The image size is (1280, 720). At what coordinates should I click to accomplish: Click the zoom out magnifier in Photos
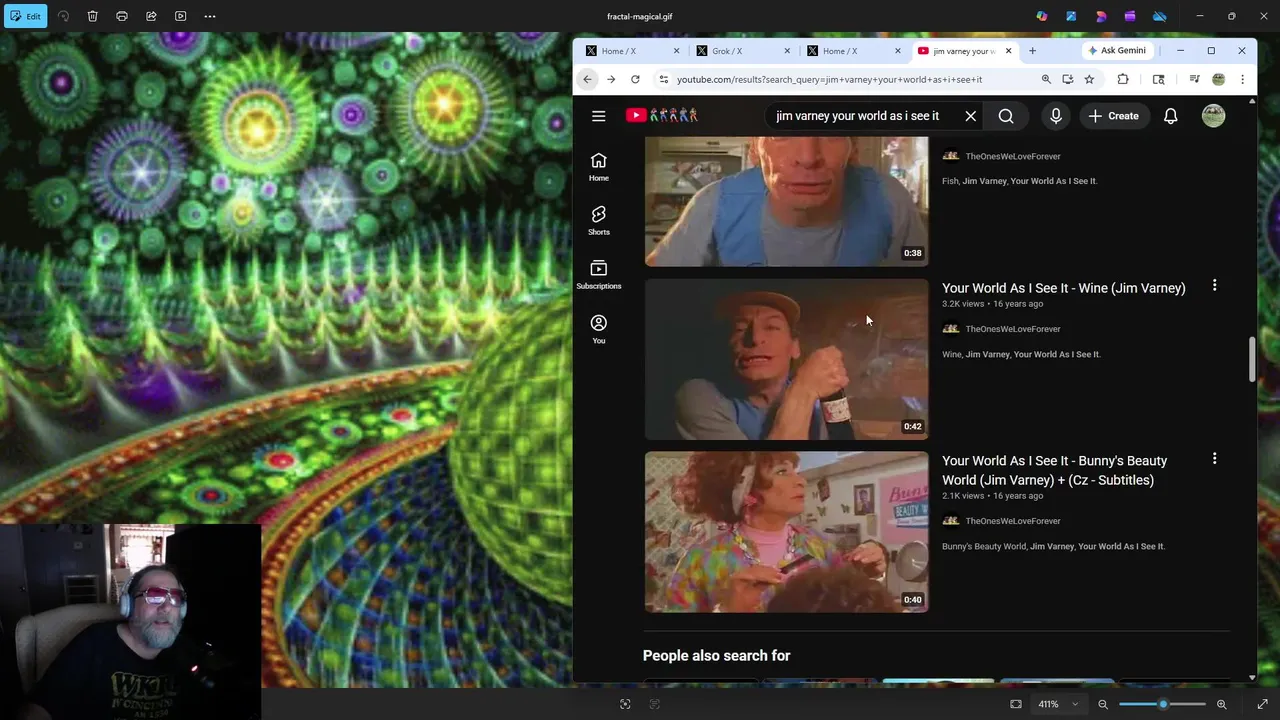coord(1103,704)
